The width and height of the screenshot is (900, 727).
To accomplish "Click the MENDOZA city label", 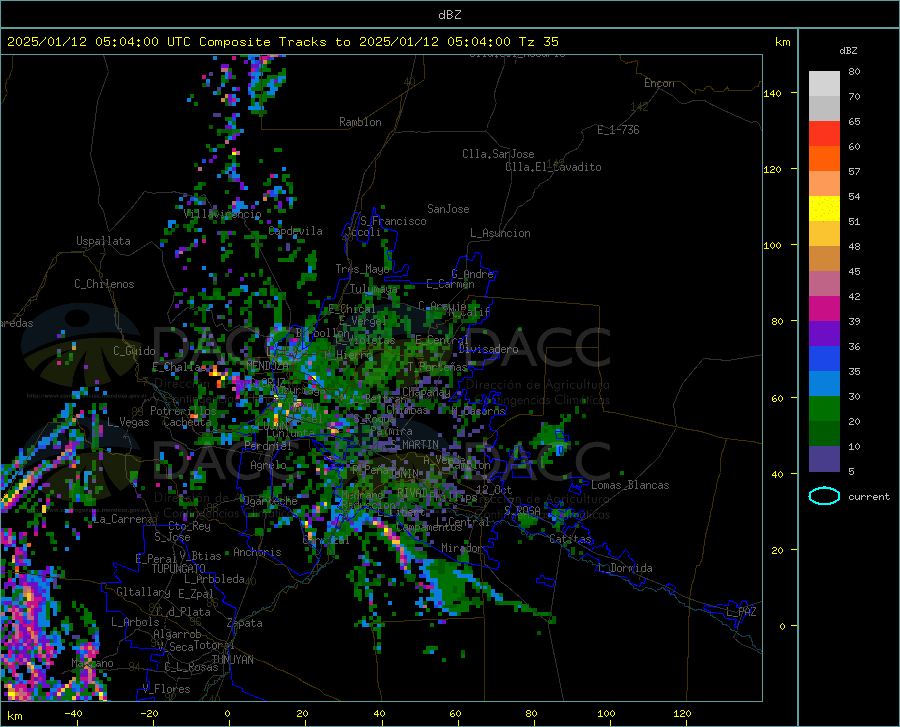I will pos(267,365).
